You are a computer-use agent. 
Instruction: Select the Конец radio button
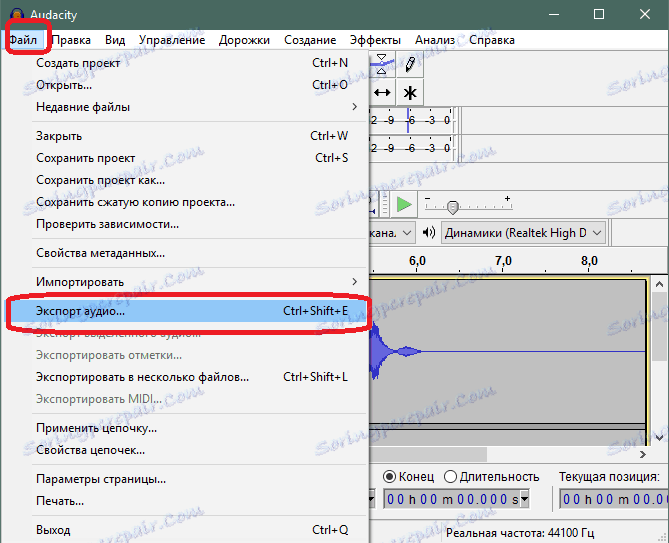[x=390, y=476]
